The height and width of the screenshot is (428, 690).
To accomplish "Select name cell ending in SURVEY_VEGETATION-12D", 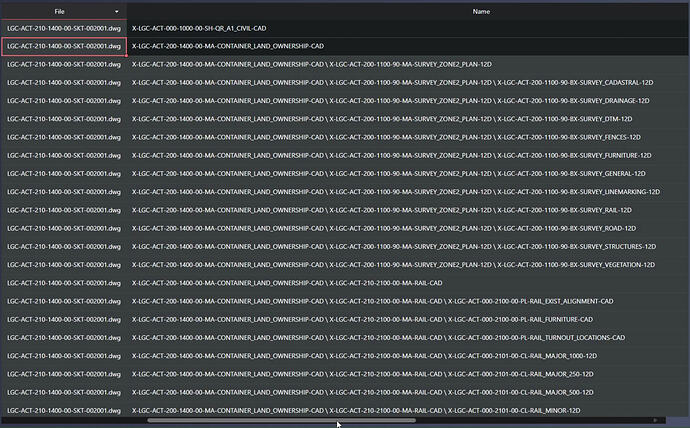I will click(408, 265).
